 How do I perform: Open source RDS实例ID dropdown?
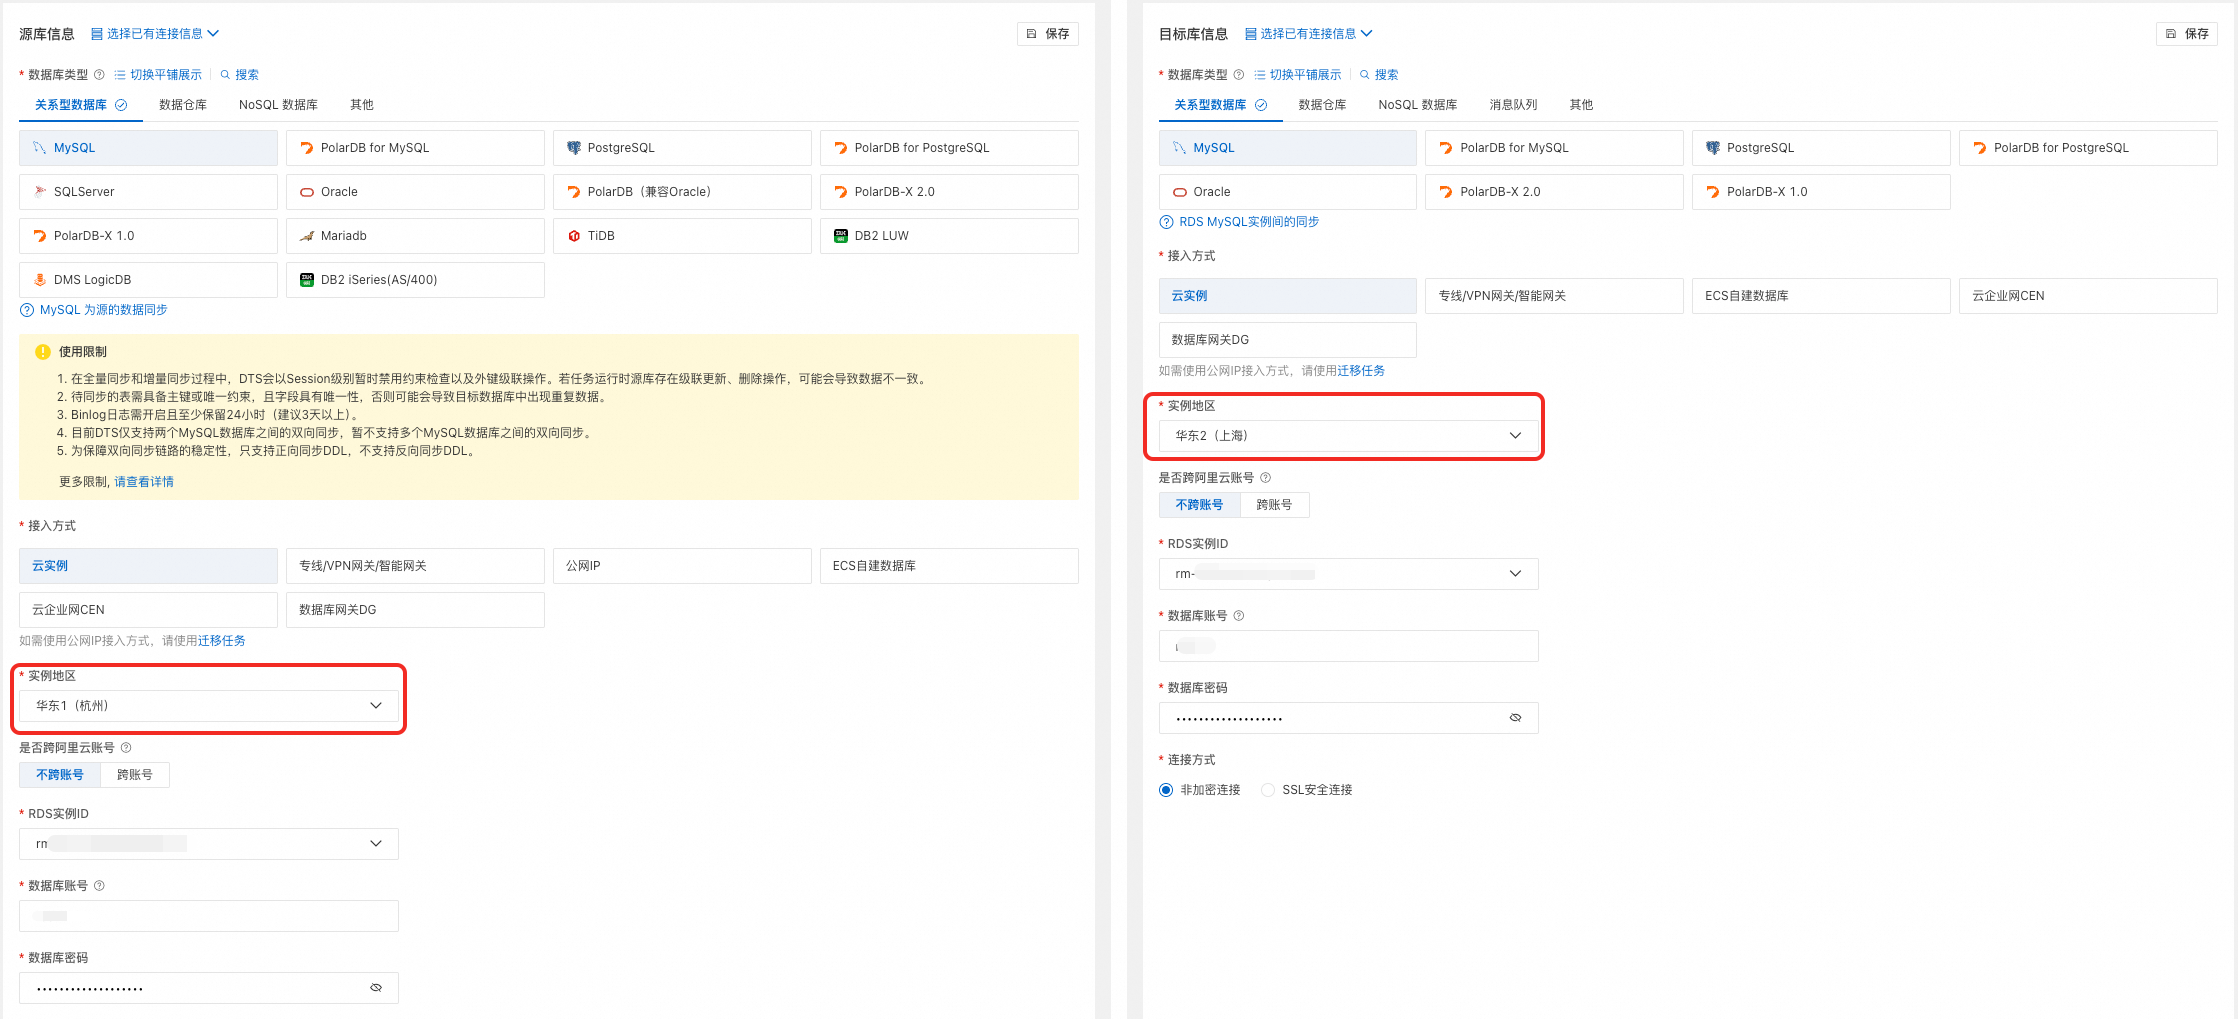click(x=209, y=844)
